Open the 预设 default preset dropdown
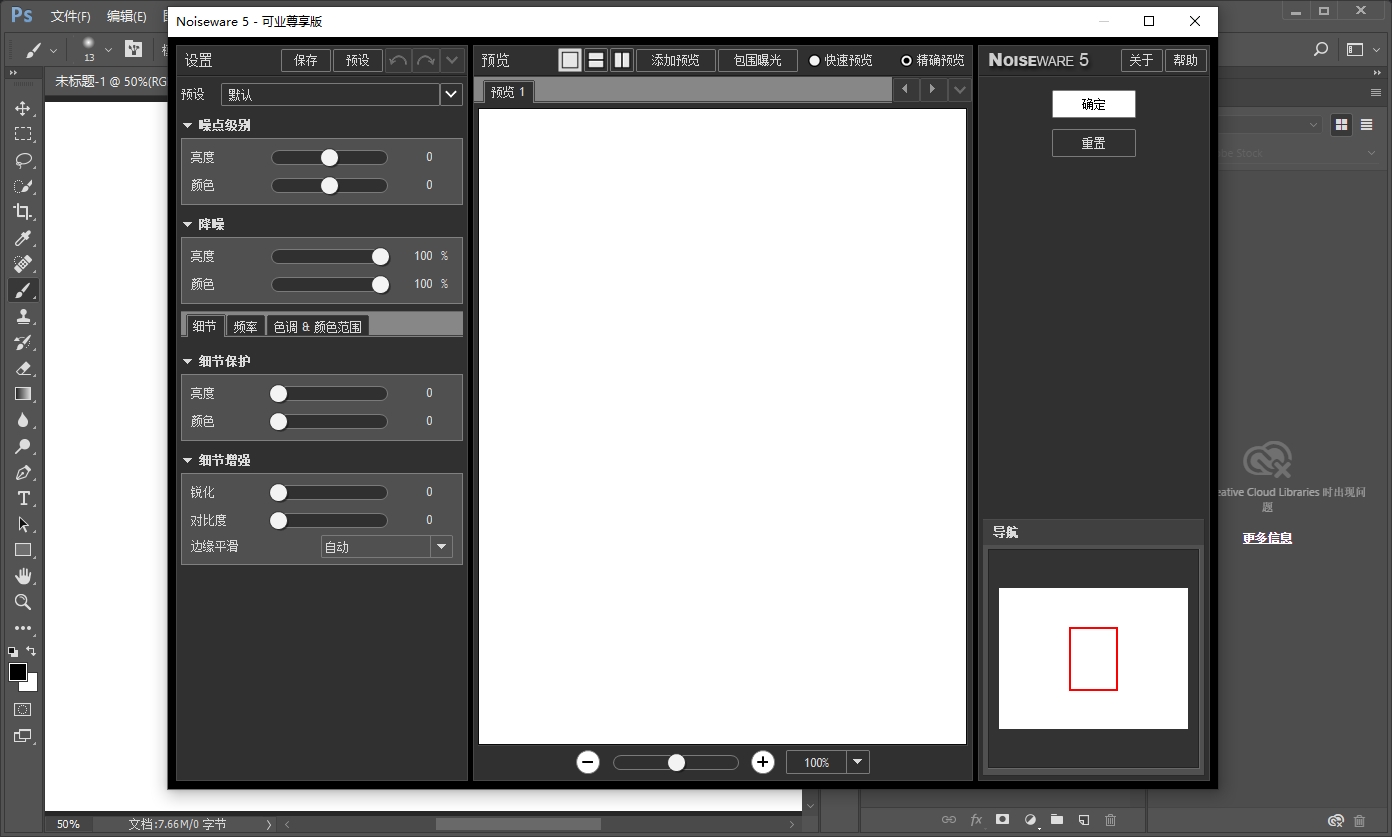 click(451, 94)
